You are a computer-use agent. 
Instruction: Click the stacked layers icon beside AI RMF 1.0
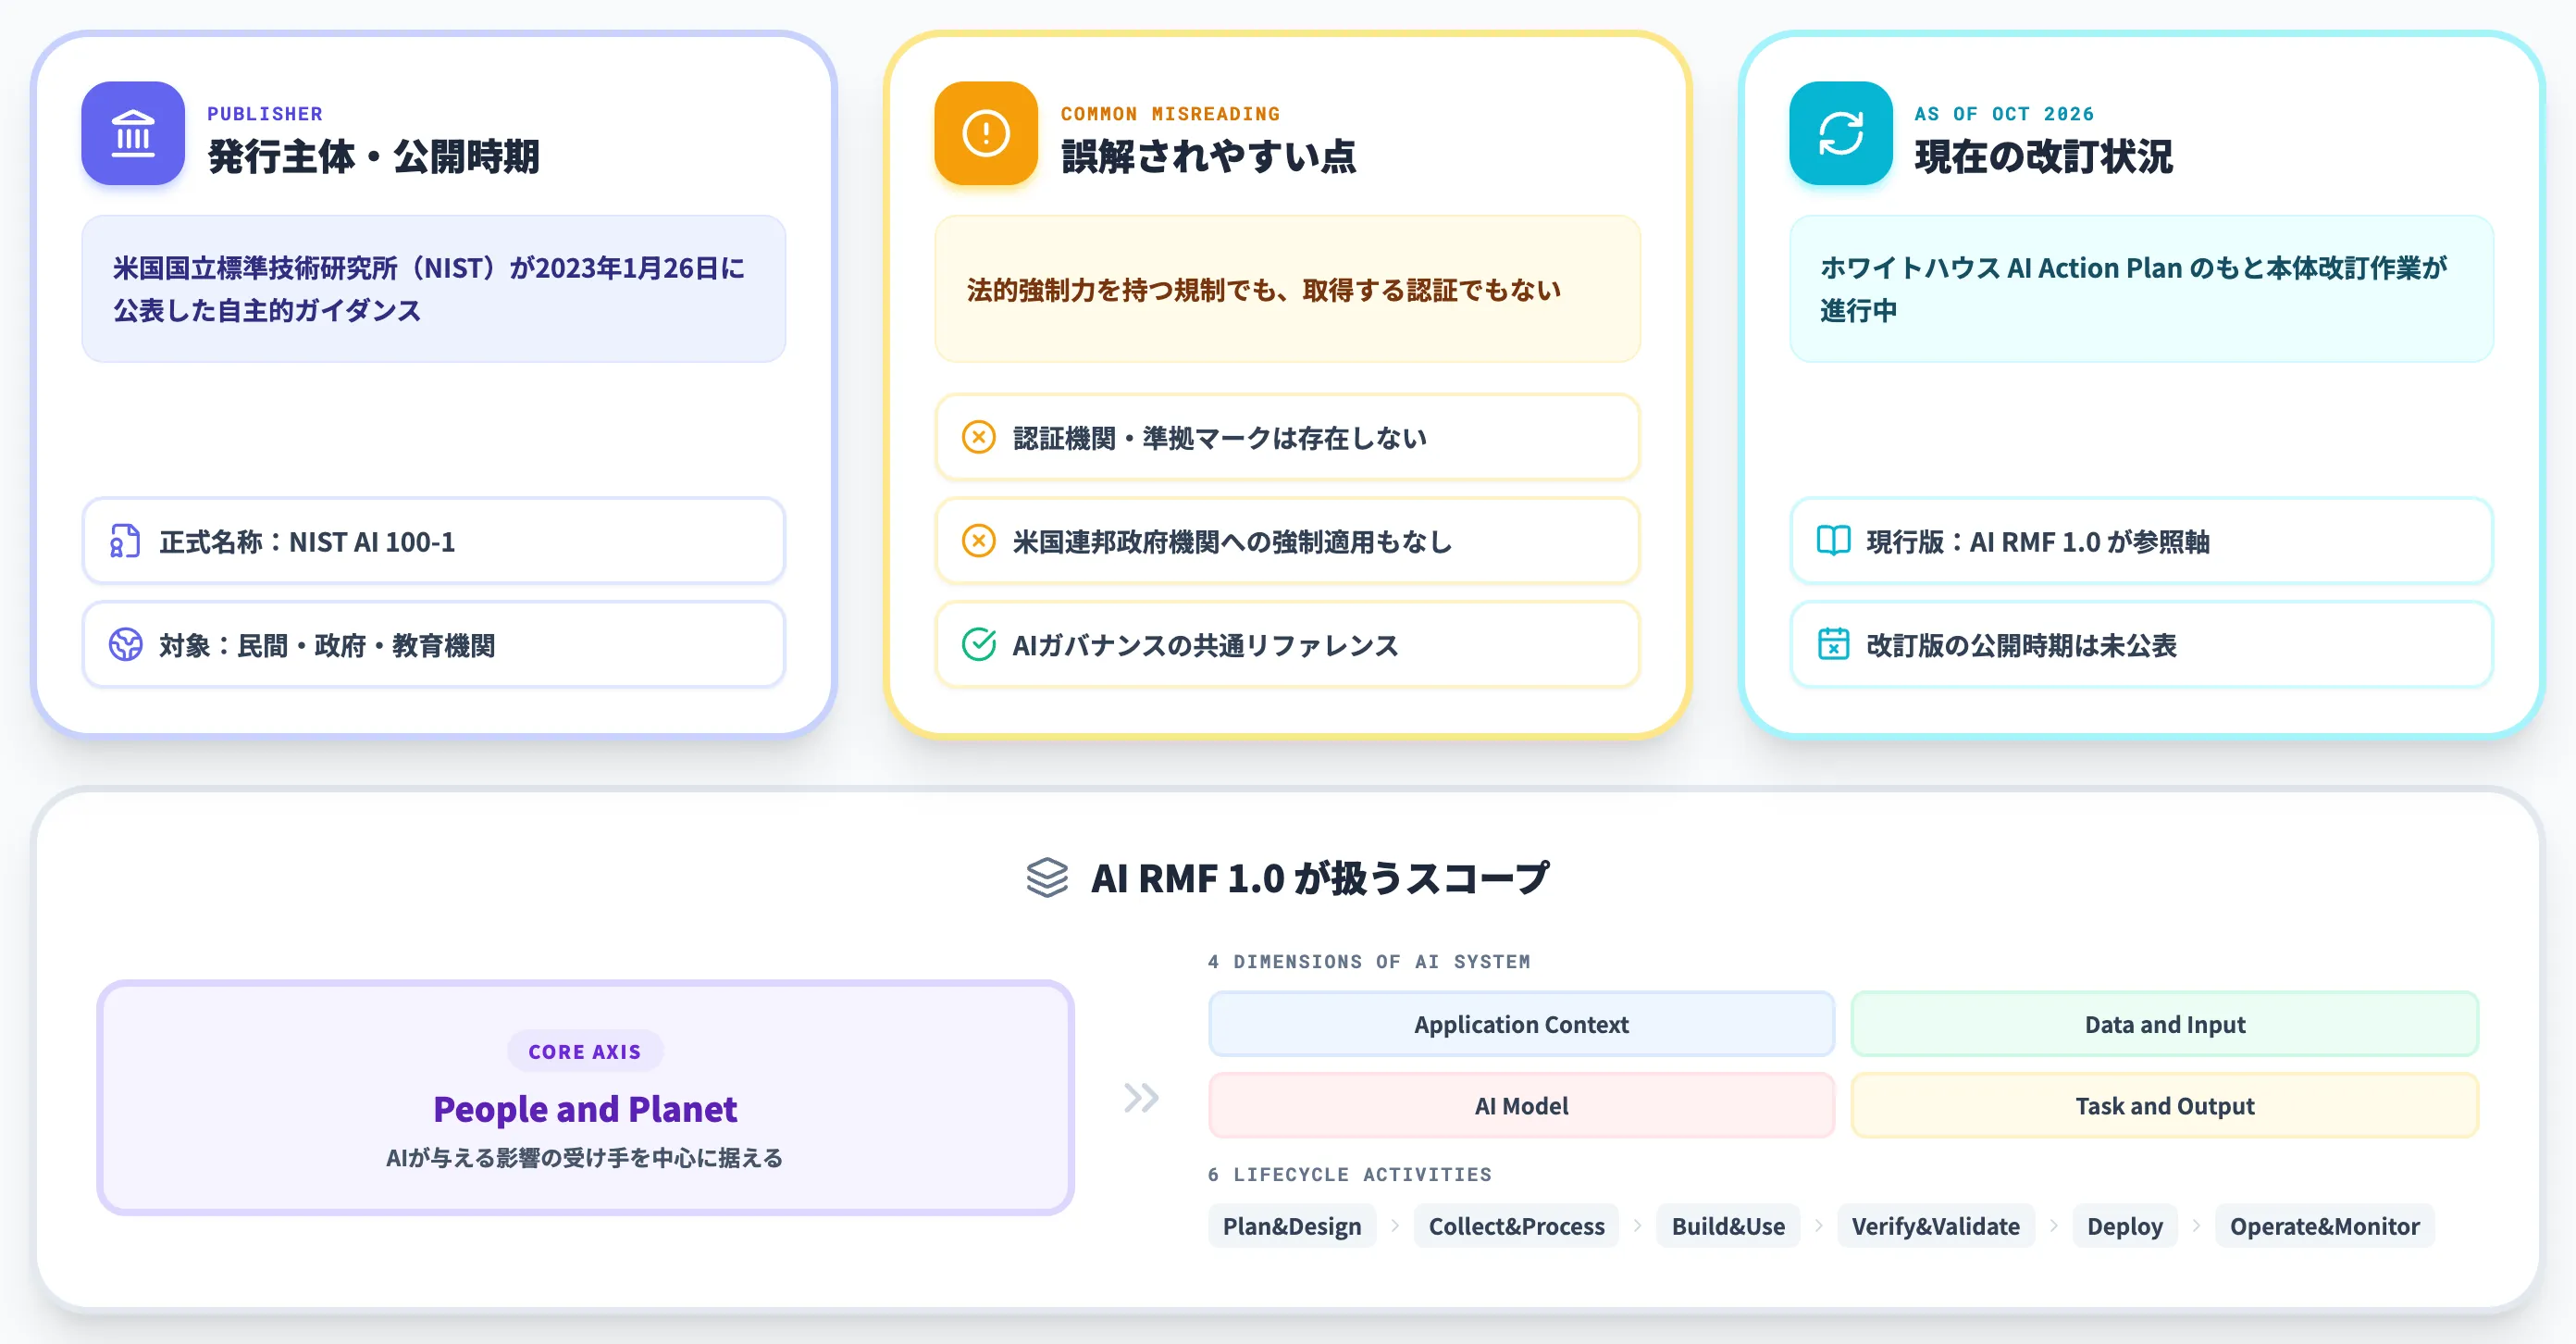[x=1047, y=878]
